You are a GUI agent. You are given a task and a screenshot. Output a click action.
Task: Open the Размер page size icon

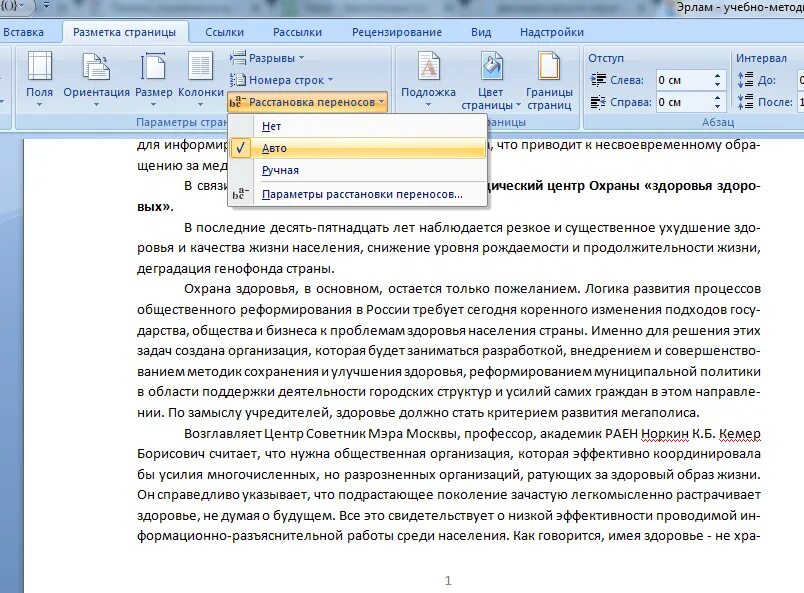click(x=153, y=67)
